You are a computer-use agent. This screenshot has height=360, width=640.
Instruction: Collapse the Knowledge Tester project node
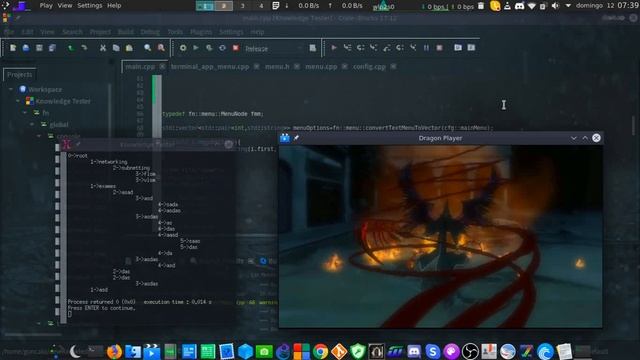18,101
